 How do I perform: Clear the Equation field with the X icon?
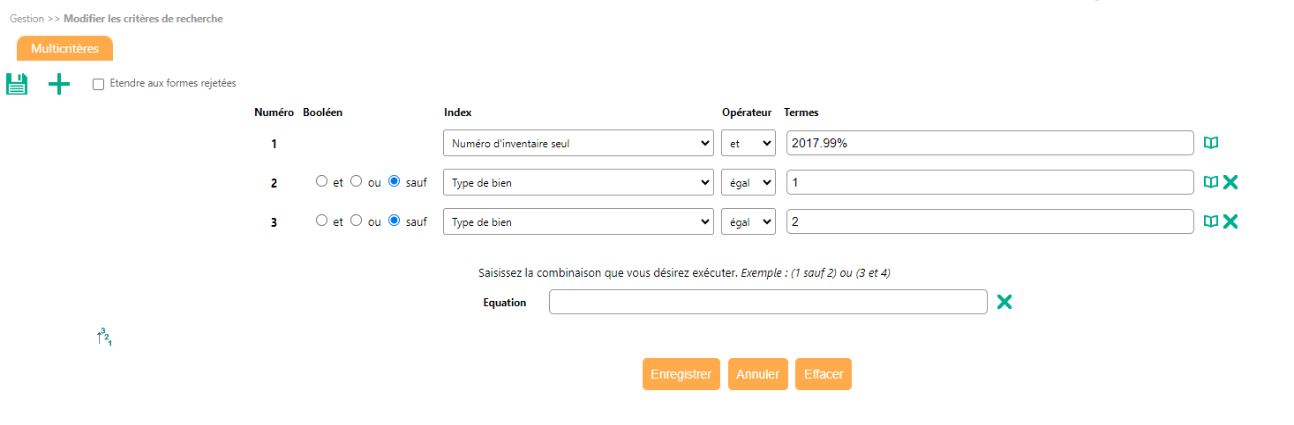[1004, 302]
